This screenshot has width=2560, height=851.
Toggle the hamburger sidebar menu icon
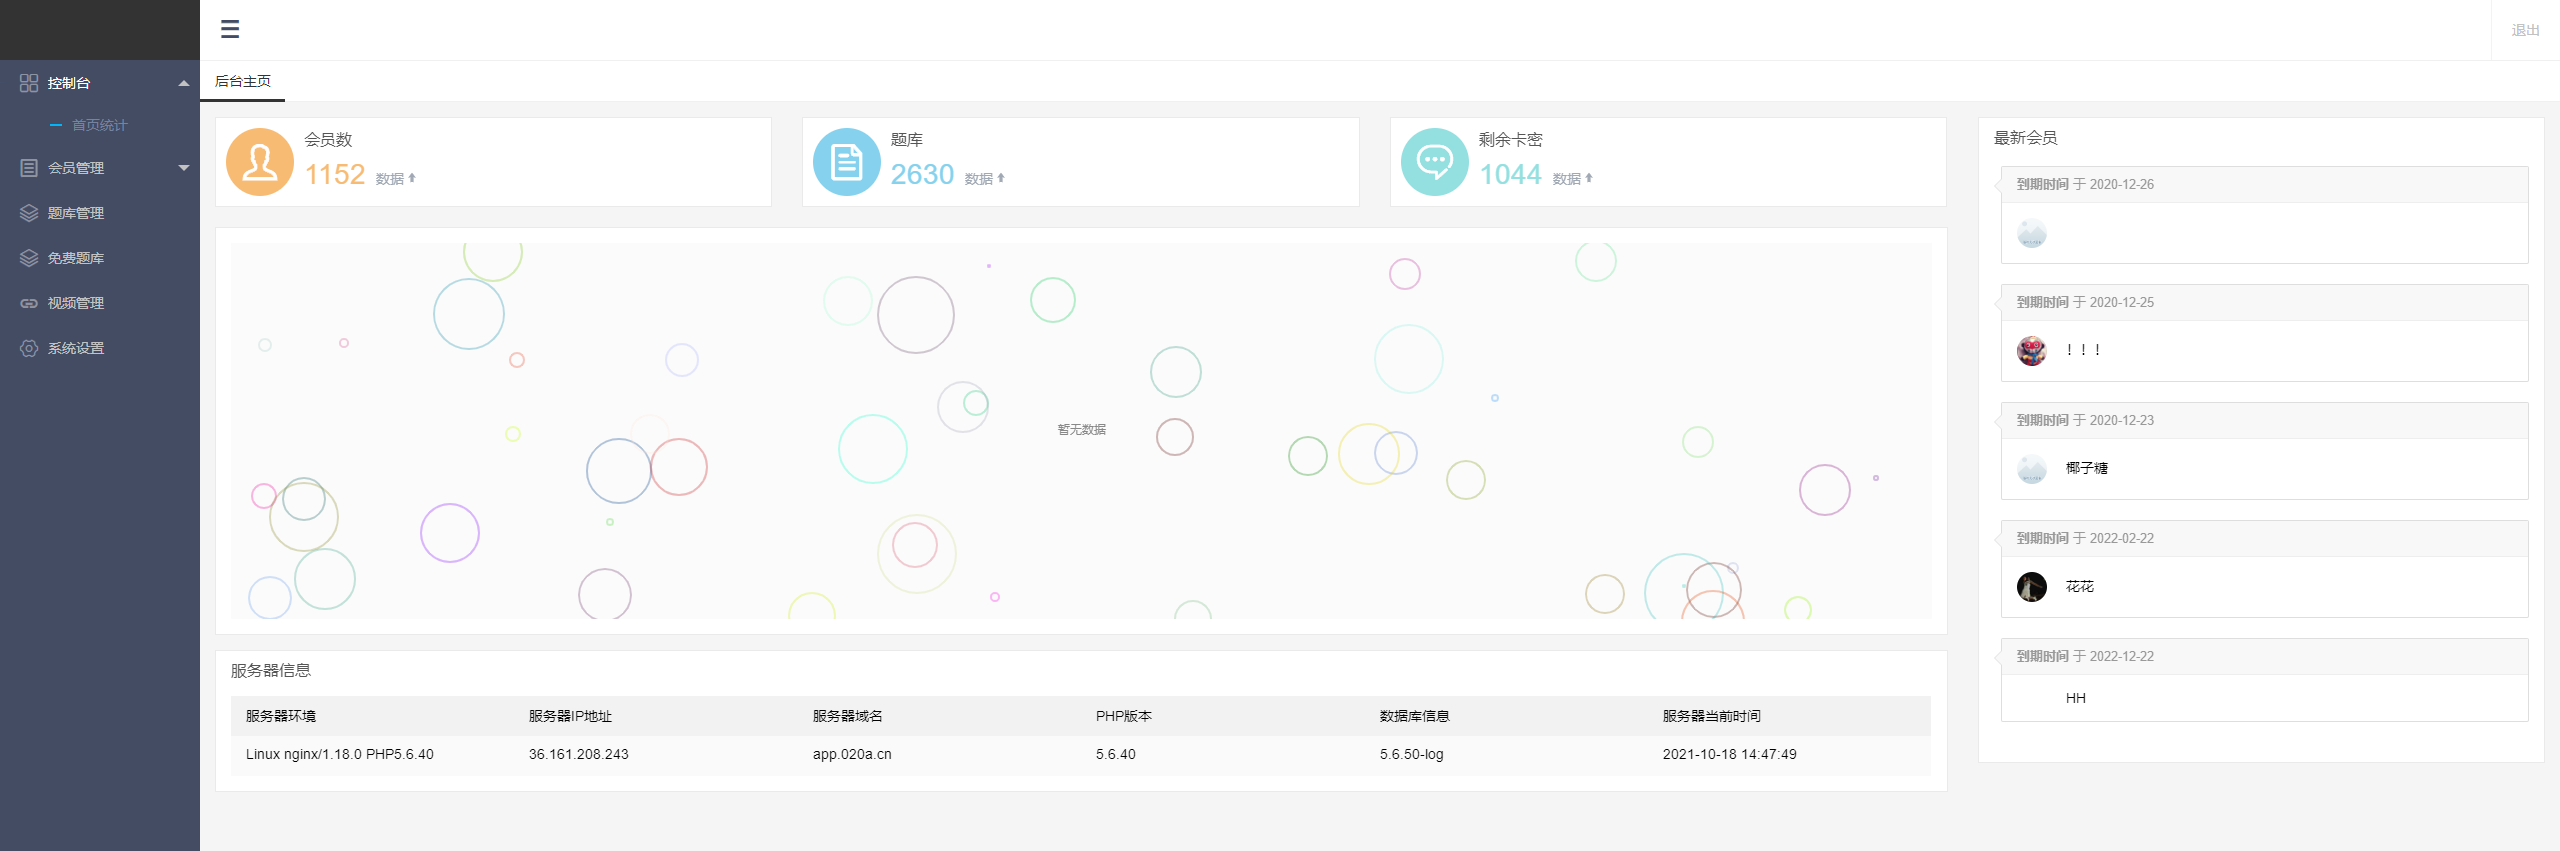tap(230, 29)
